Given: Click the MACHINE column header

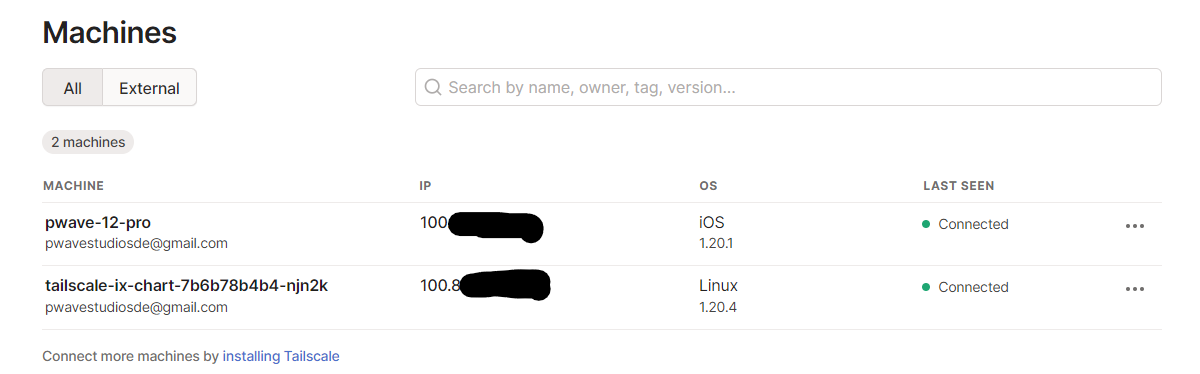Looking at the screenshot, I should 73,186.
